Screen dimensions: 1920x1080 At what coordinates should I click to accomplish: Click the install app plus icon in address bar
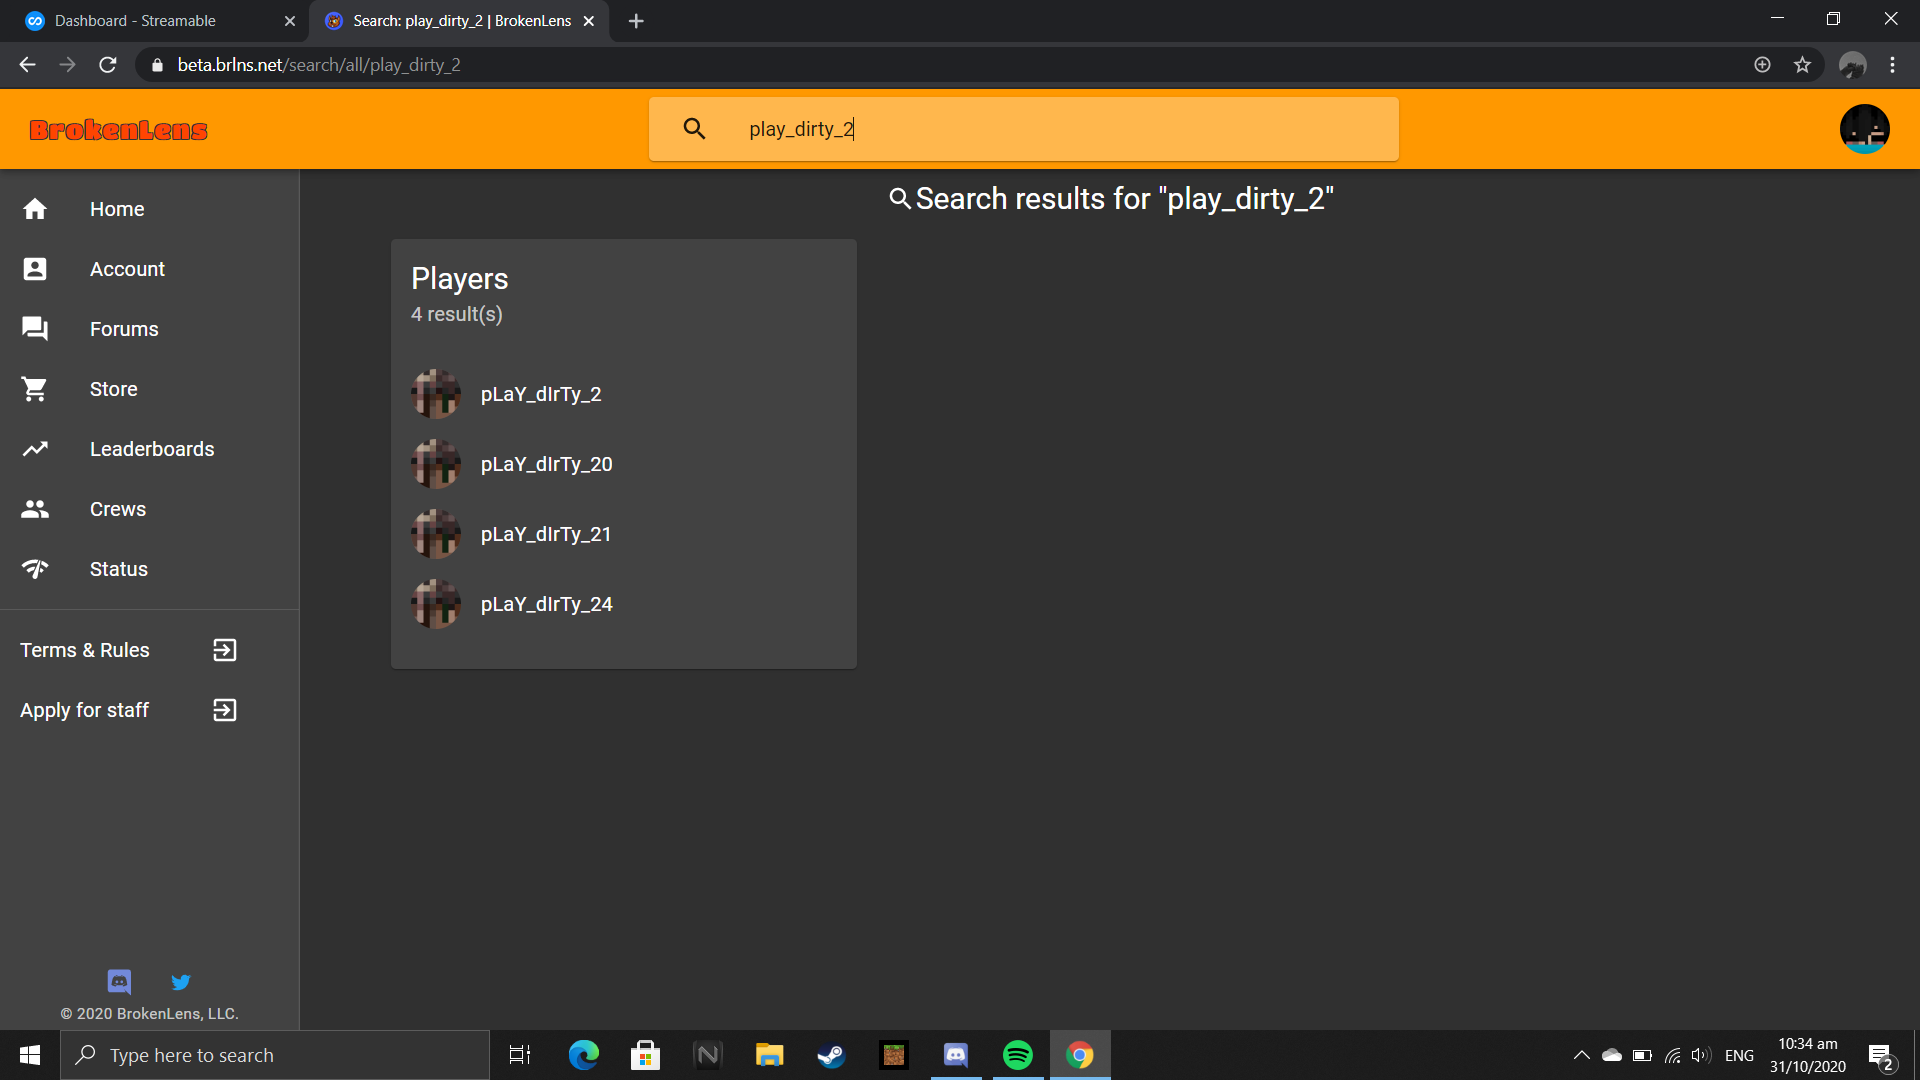point(1762,65)
